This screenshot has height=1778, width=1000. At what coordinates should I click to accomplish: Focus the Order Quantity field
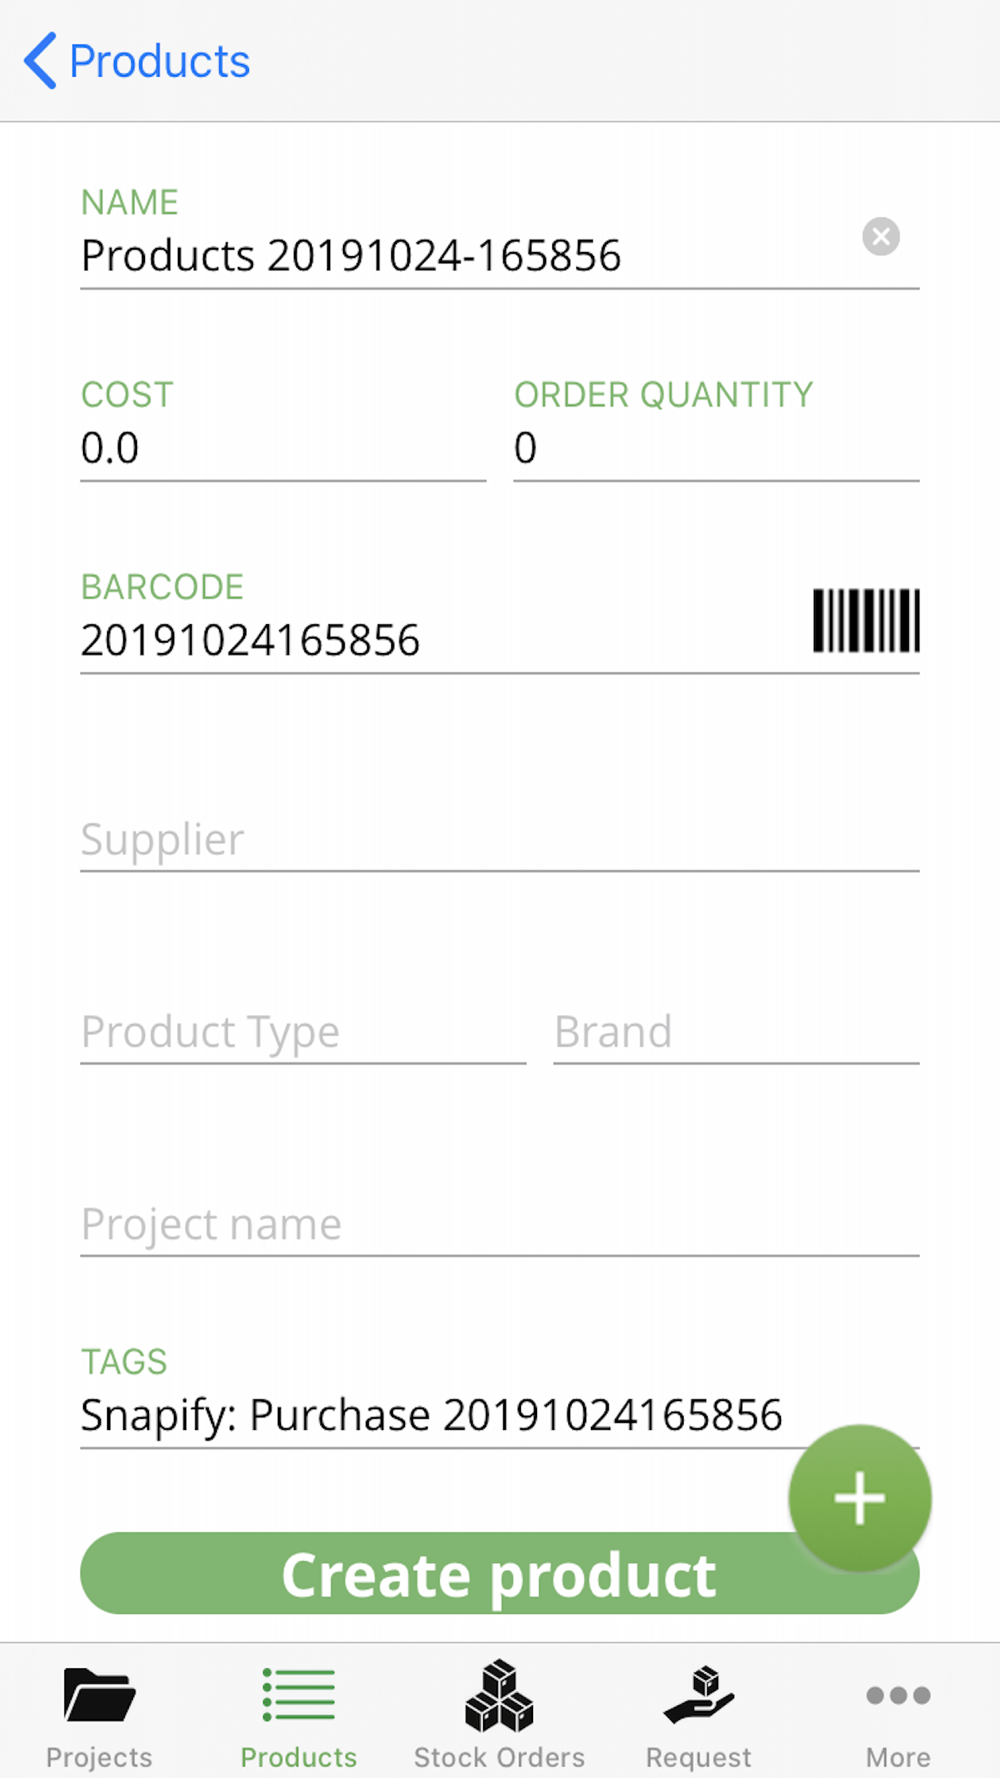[x=716, y=448]
